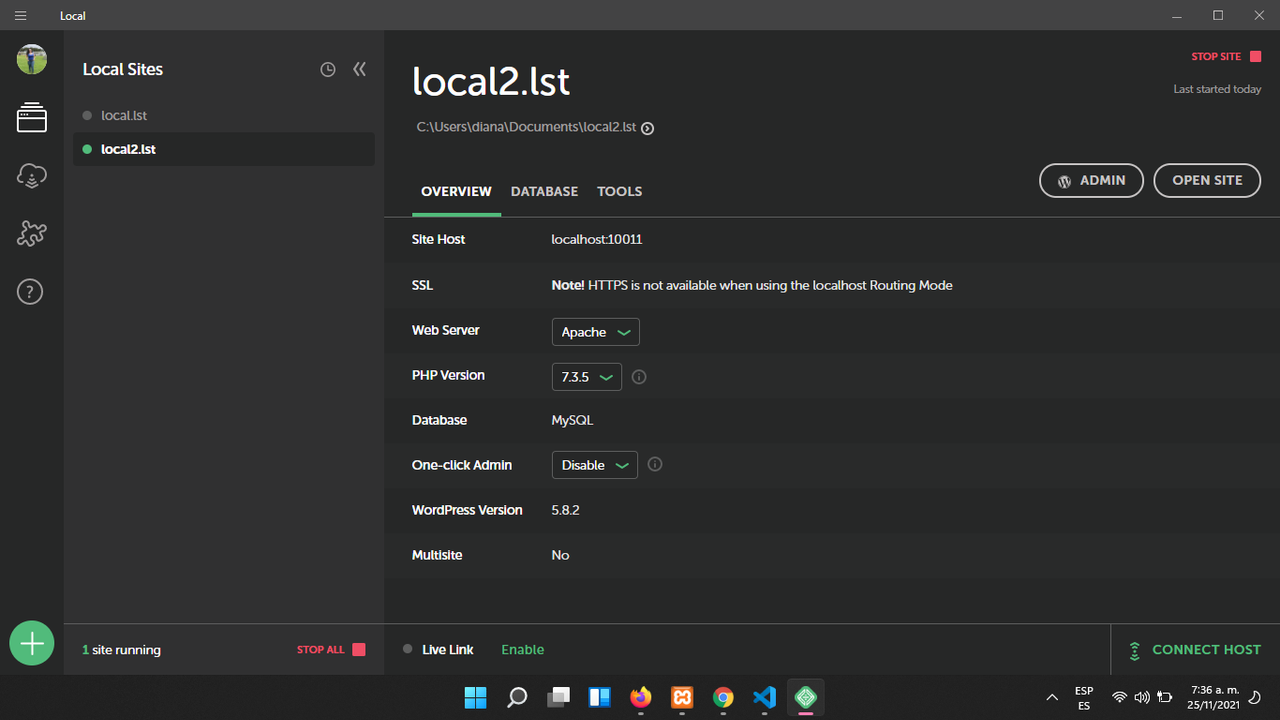Open Visual Studio Code from taskbar
Viewport: 1280px width, 720px height.
pyautogui.click(x=764, y=697)
